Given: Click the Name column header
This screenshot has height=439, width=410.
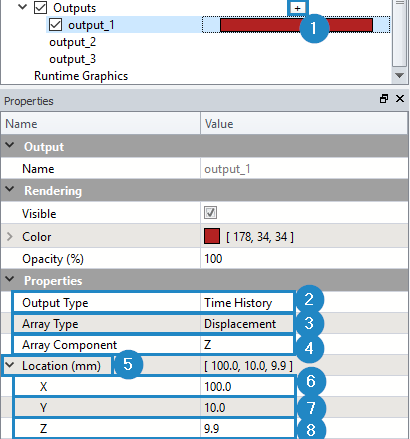Looking at the screenshot, I should 101,124.
